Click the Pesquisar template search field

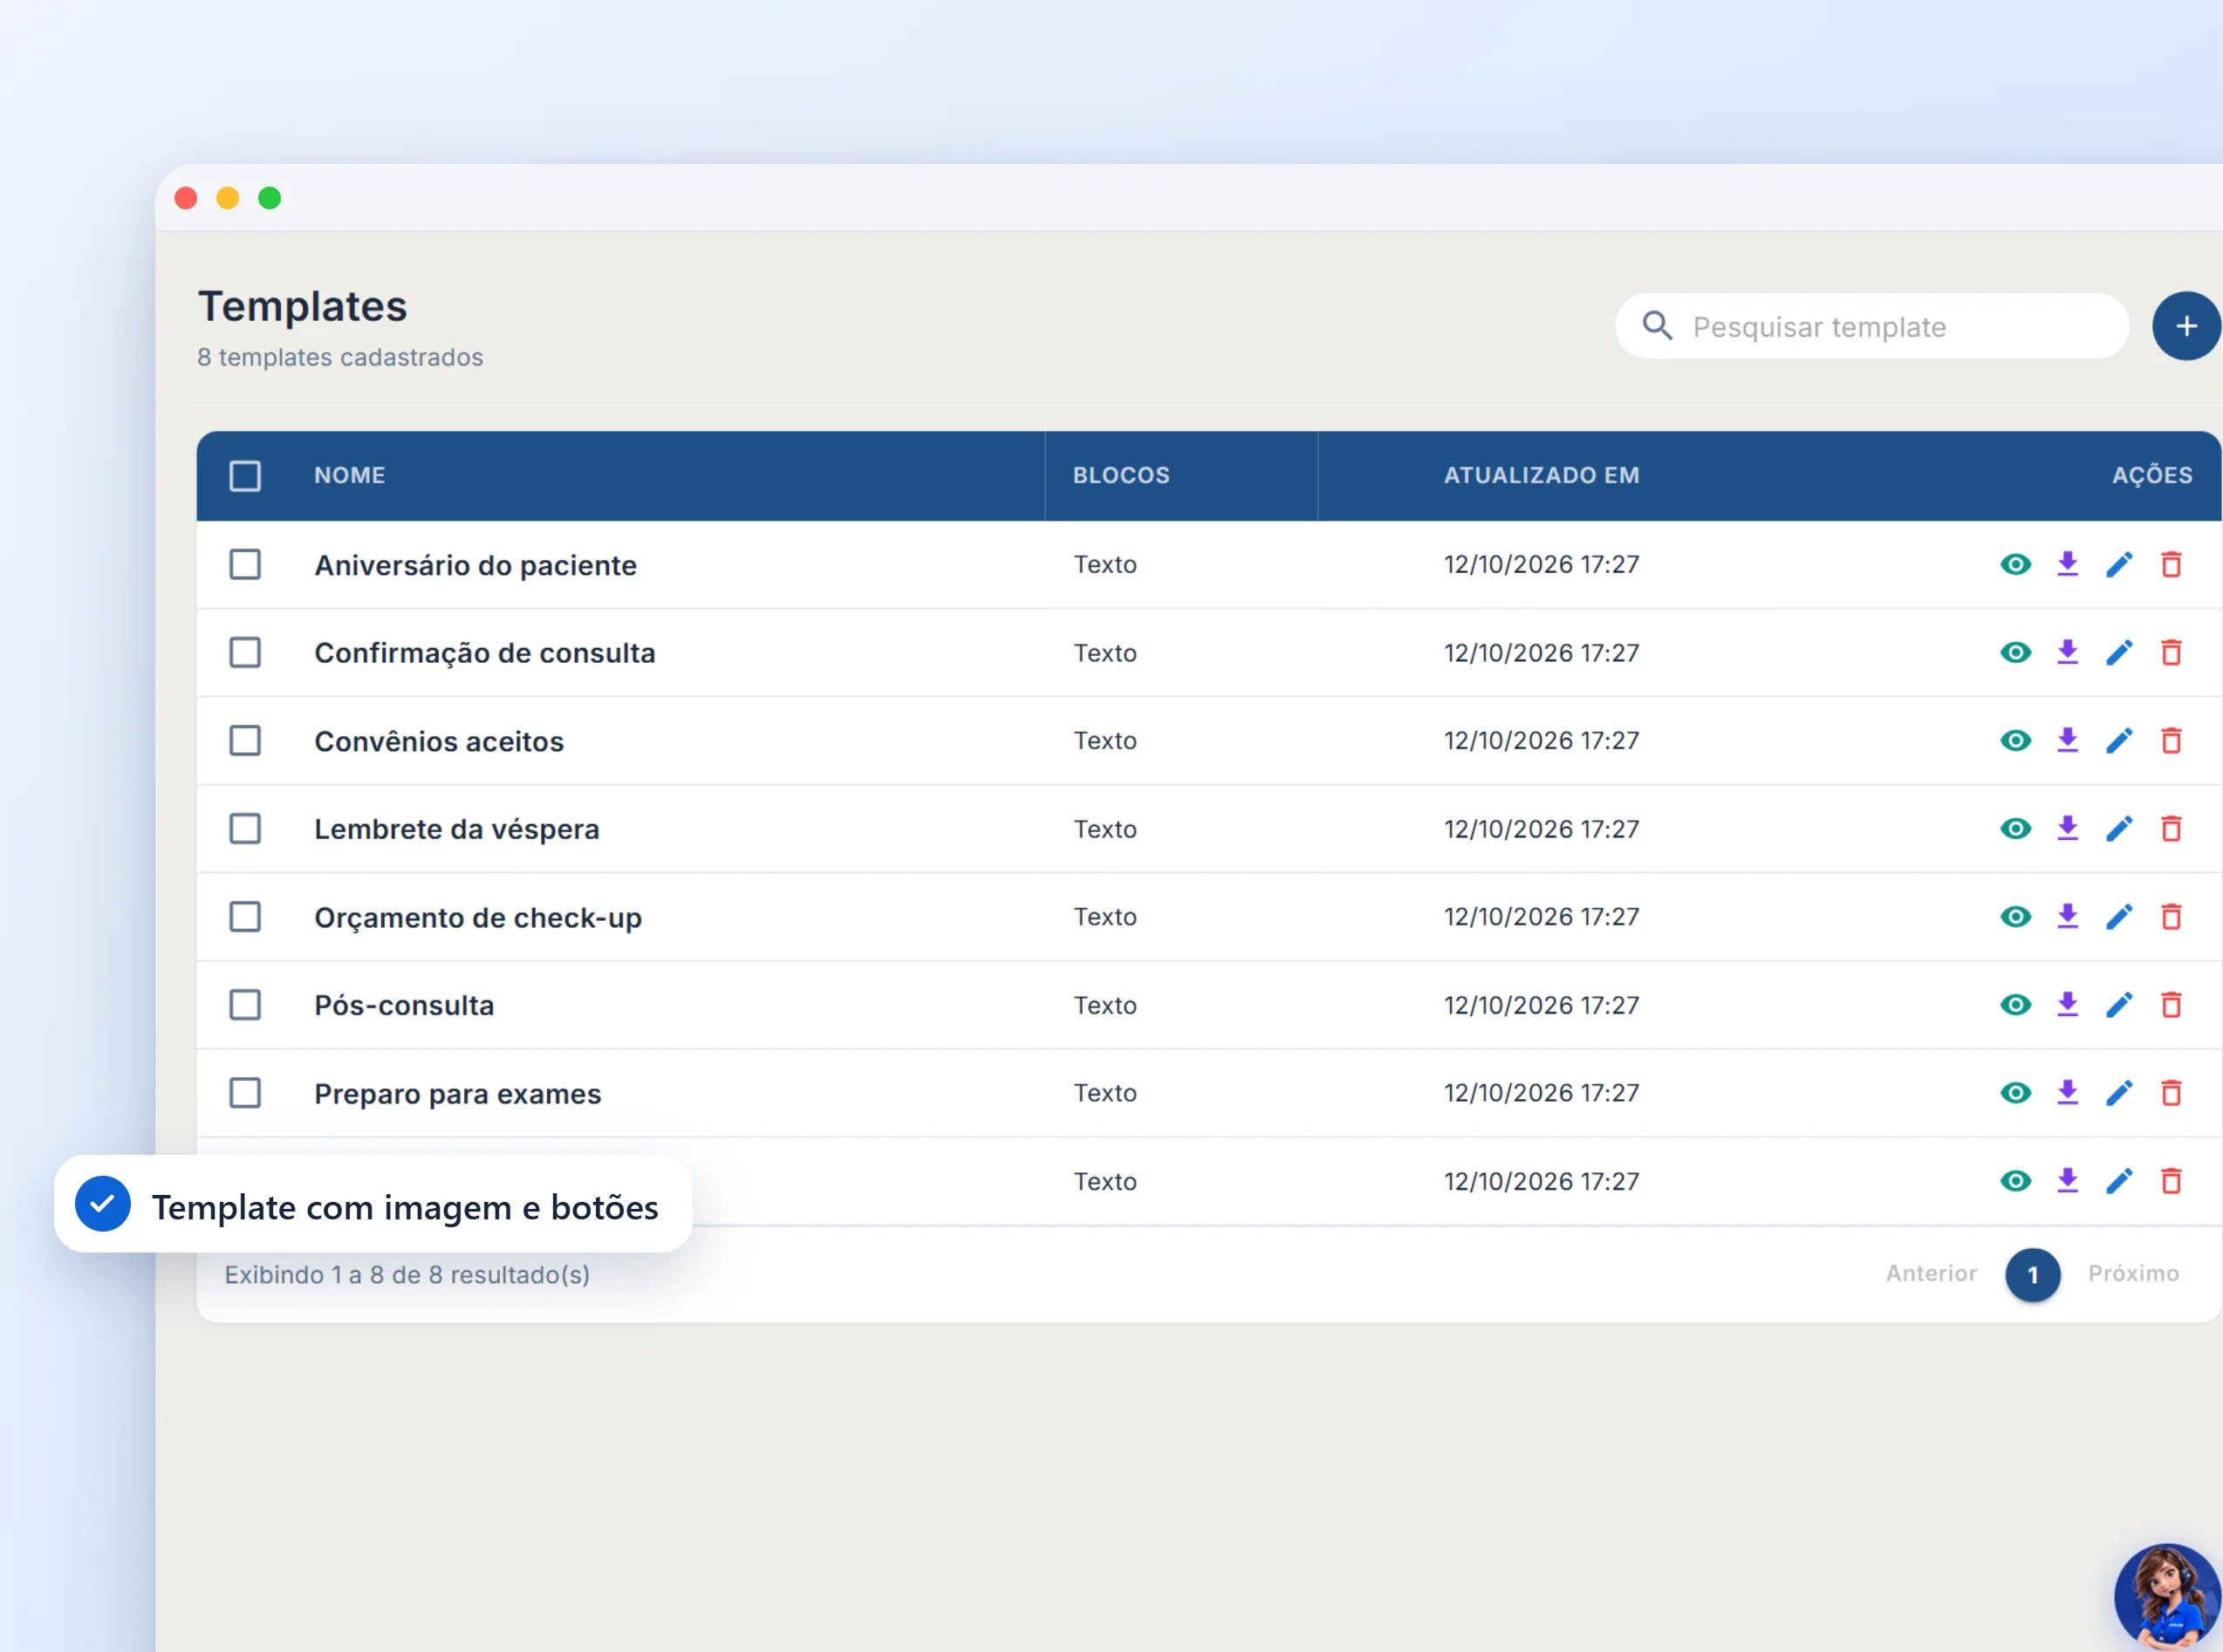pyautogui.click(x=1871, y=326)
